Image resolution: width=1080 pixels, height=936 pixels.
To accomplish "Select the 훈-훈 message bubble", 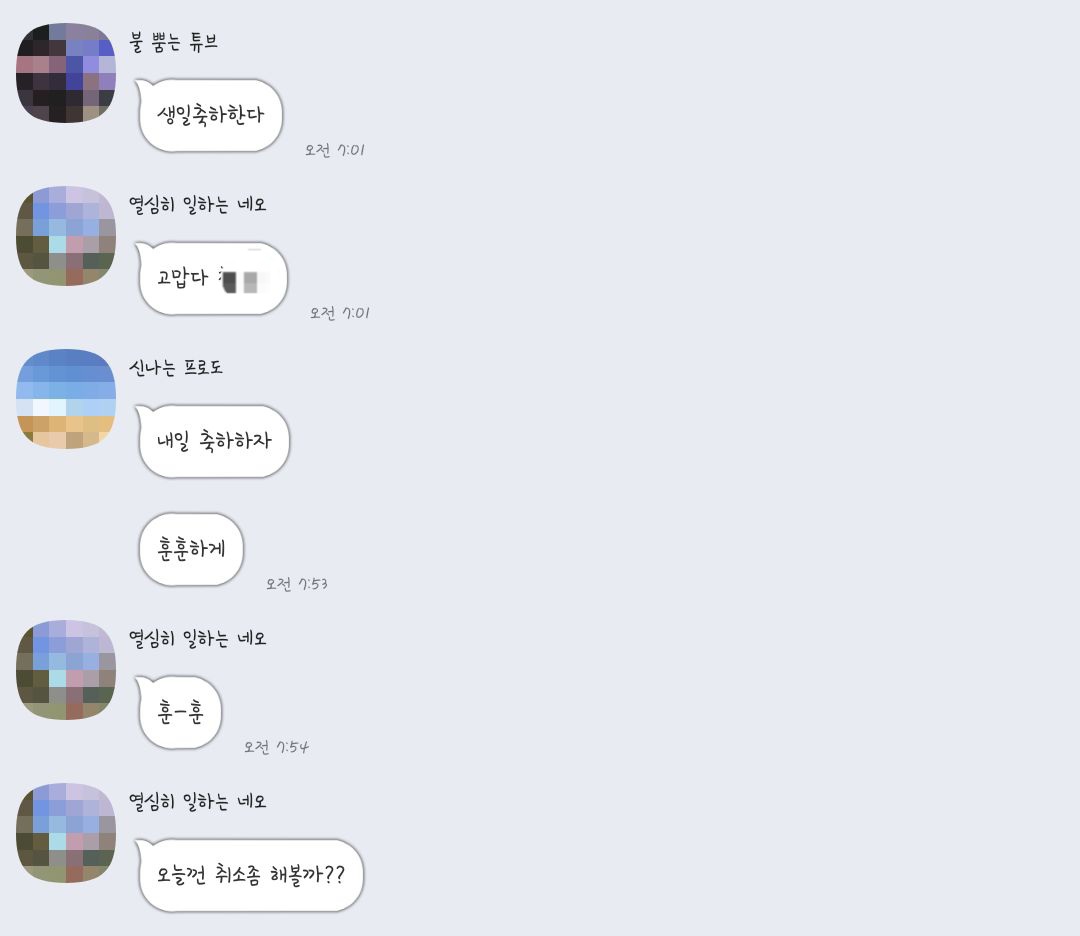I will (179, 712).
